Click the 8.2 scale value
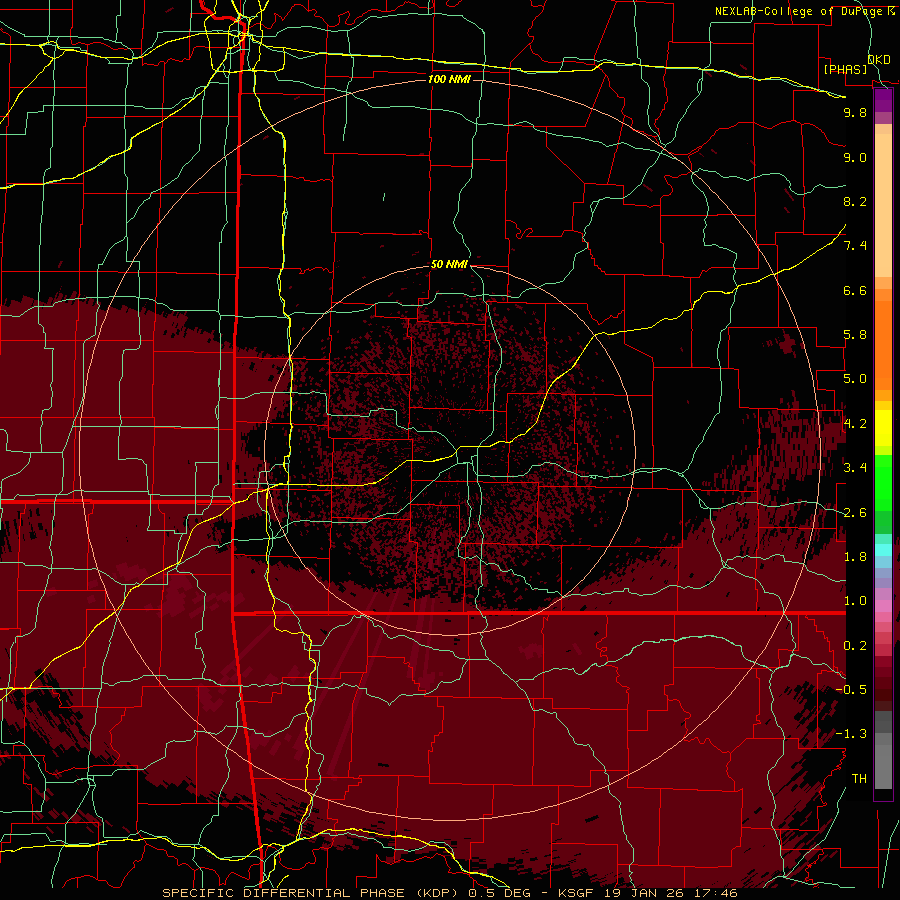900x900 pixels. 855,201
